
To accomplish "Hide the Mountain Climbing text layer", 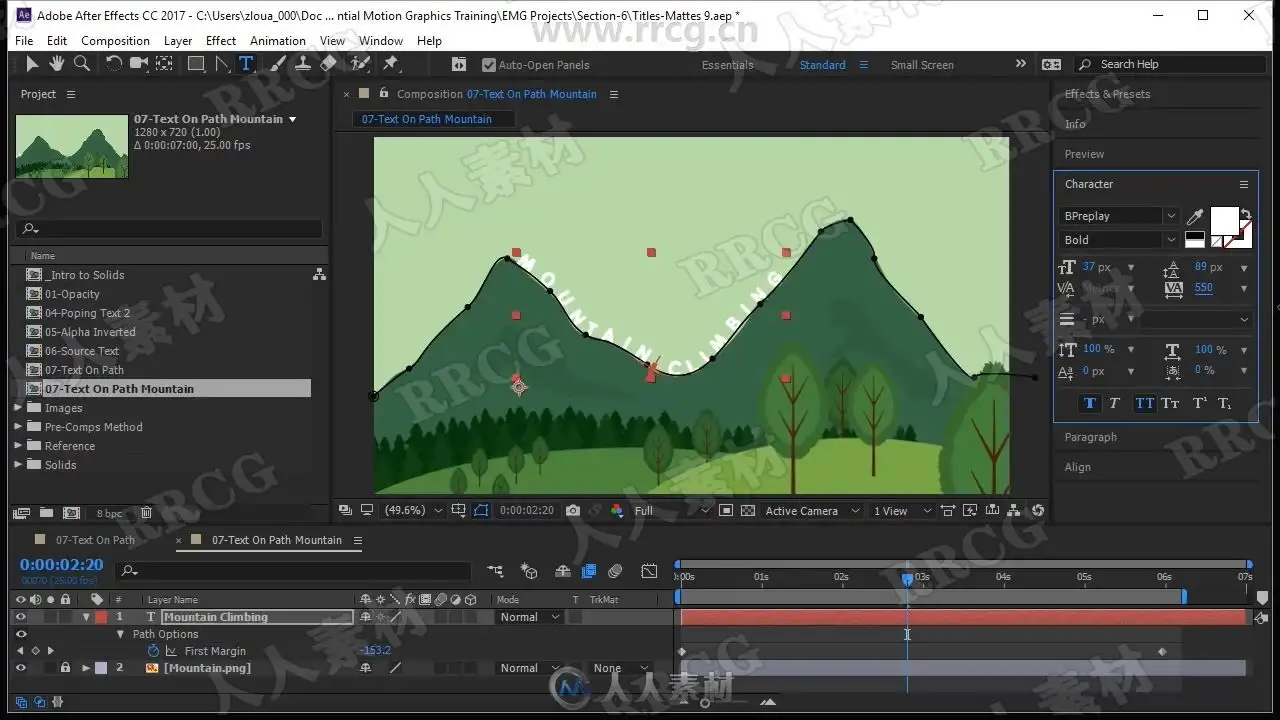I will point(20,617).
